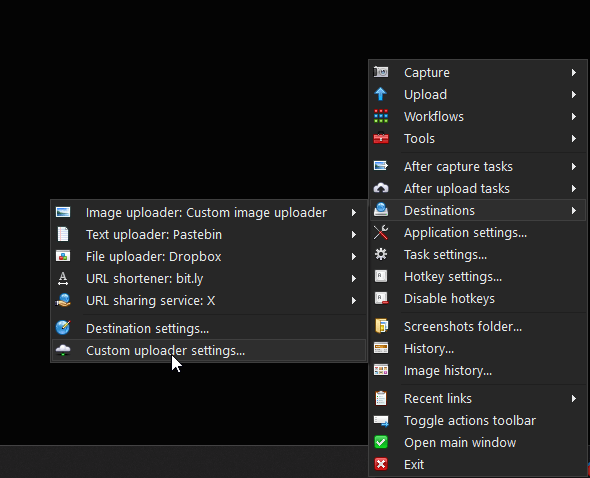Click the drive icon beside Destinations
Screen dimensions: 590x478
(381, 210)
